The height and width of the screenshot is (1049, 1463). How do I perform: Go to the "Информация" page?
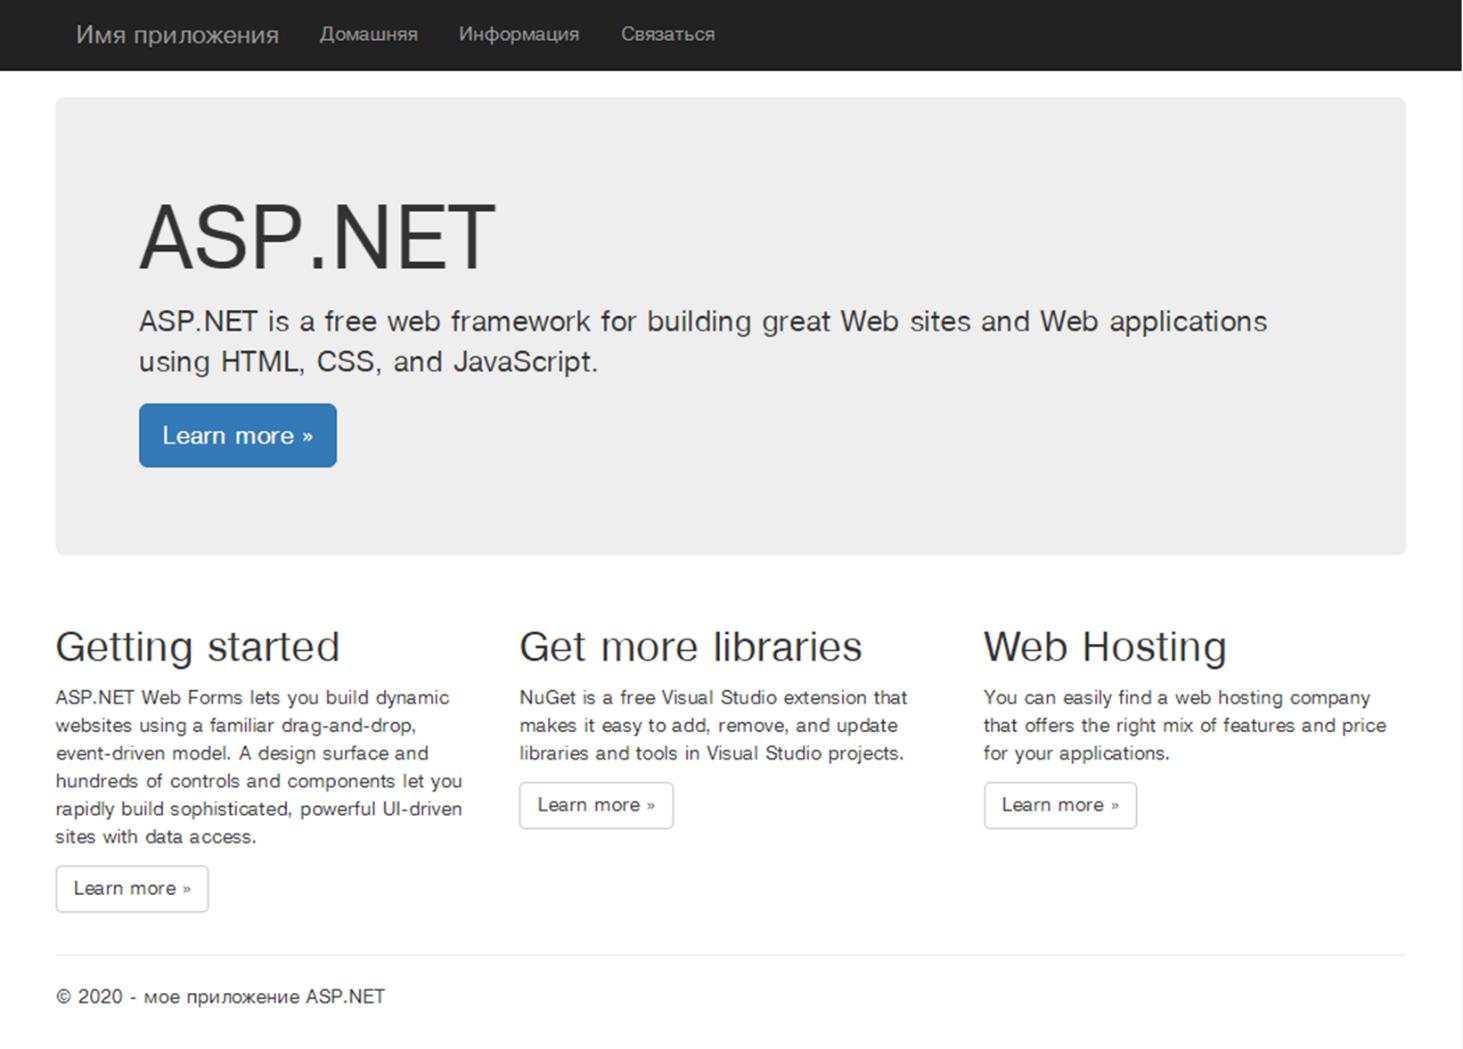pyautogui.click(x=519, y=34)
